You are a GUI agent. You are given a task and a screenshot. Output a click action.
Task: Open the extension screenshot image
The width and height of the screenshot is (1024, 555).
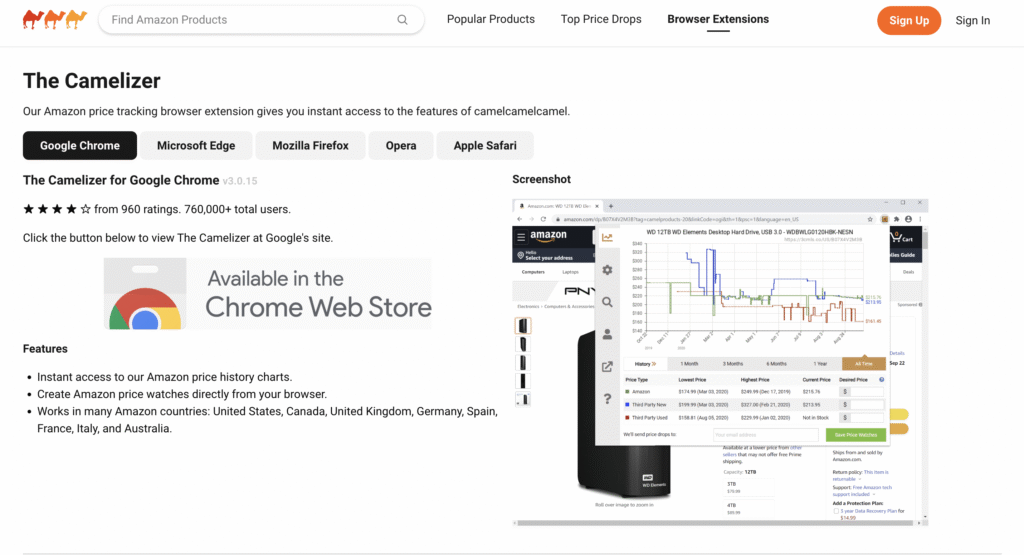[720, 362]
